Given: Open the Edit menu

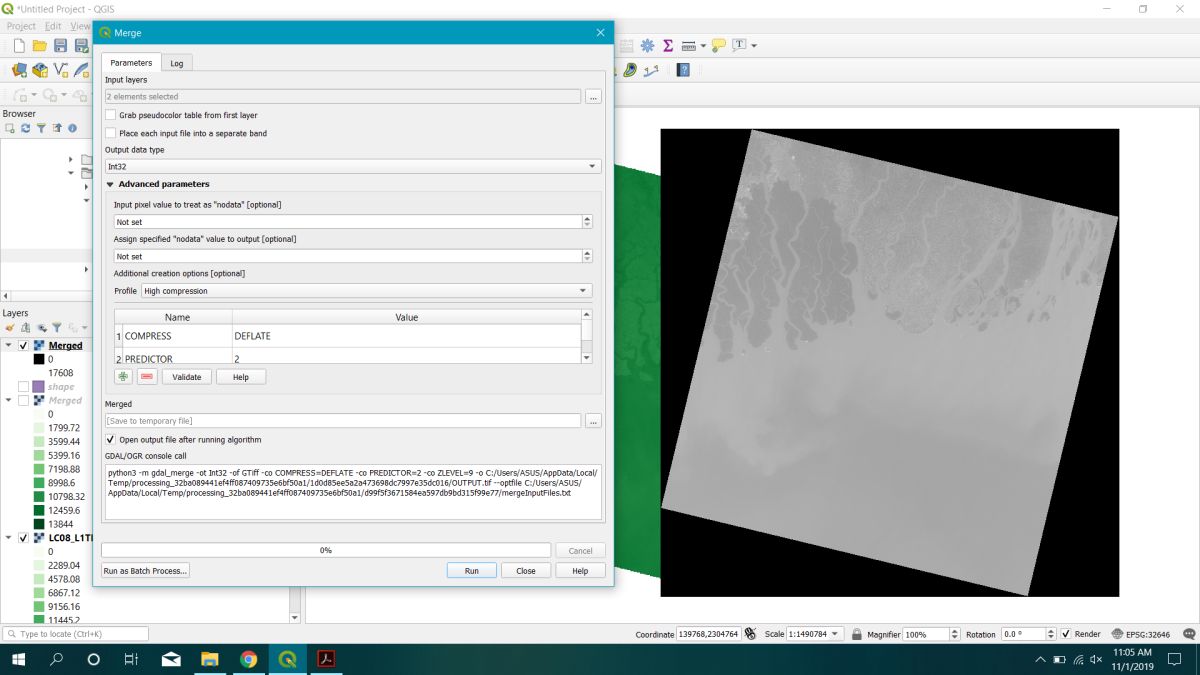Looking at the screenshot, I should 53,26.
